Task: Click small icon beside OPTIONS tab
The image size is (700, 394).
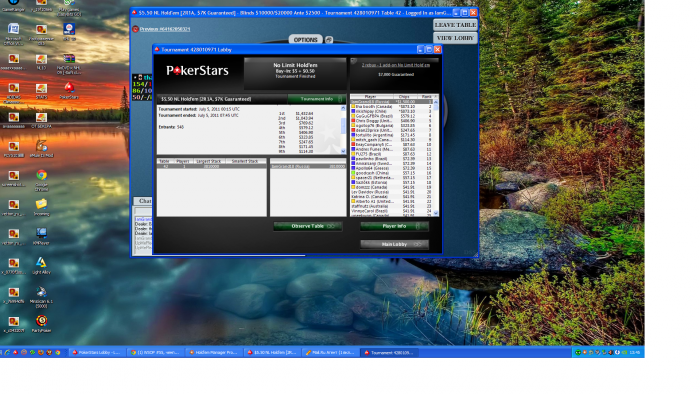Action: click(329, 40)
